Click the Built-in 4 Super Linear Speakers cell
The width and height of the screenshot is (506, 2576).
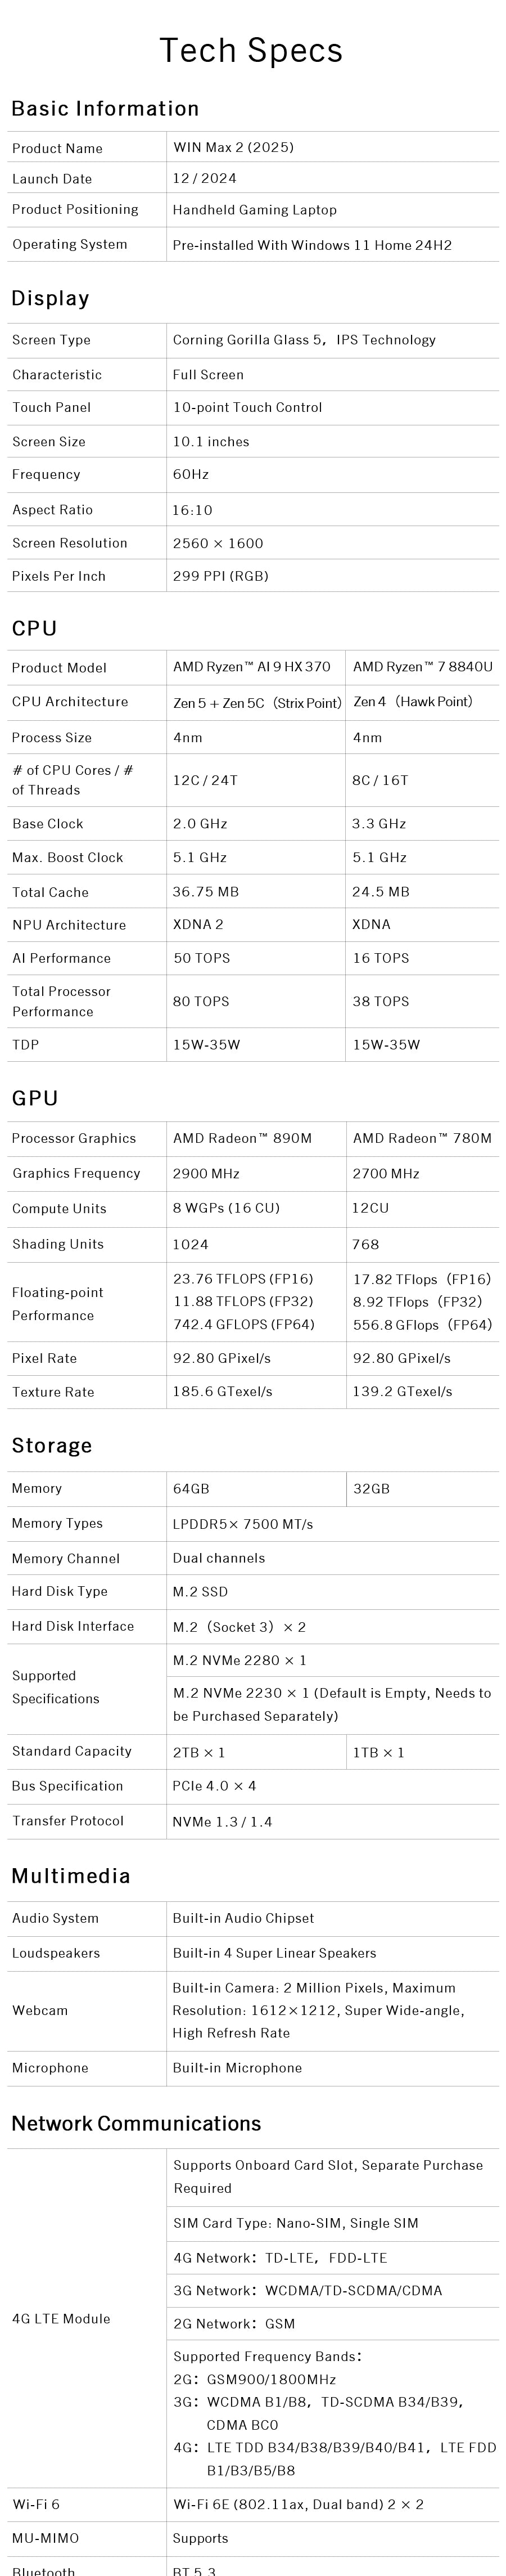pyautogui.click(x=274, y=1953)
